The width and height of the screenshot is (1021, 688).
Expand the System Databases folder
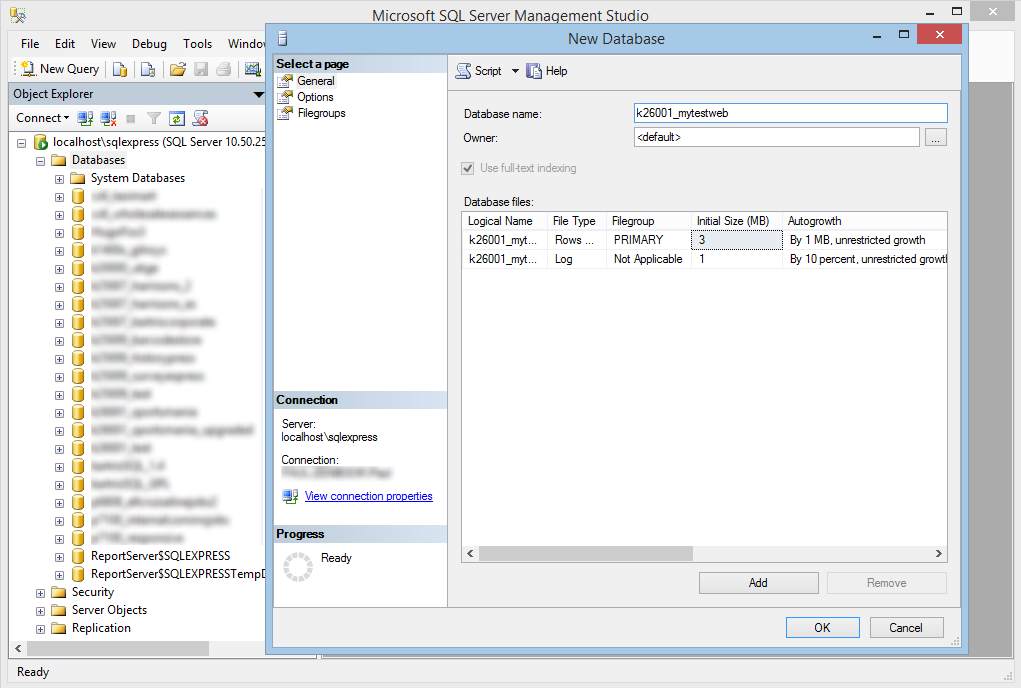coord(59,178)
